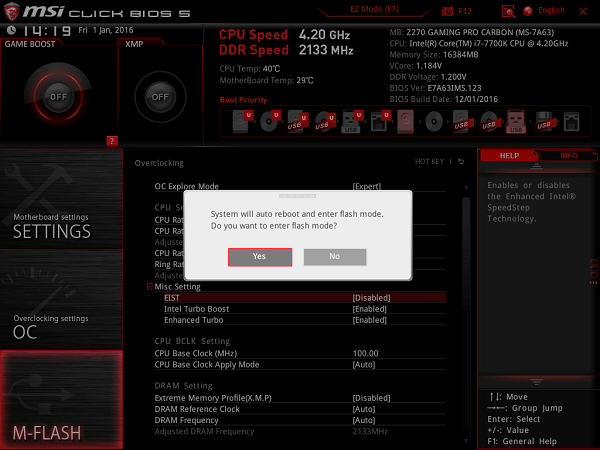
Task: Open Extreme Memory Profile [Disabled] value
Action: pos(371,398)
